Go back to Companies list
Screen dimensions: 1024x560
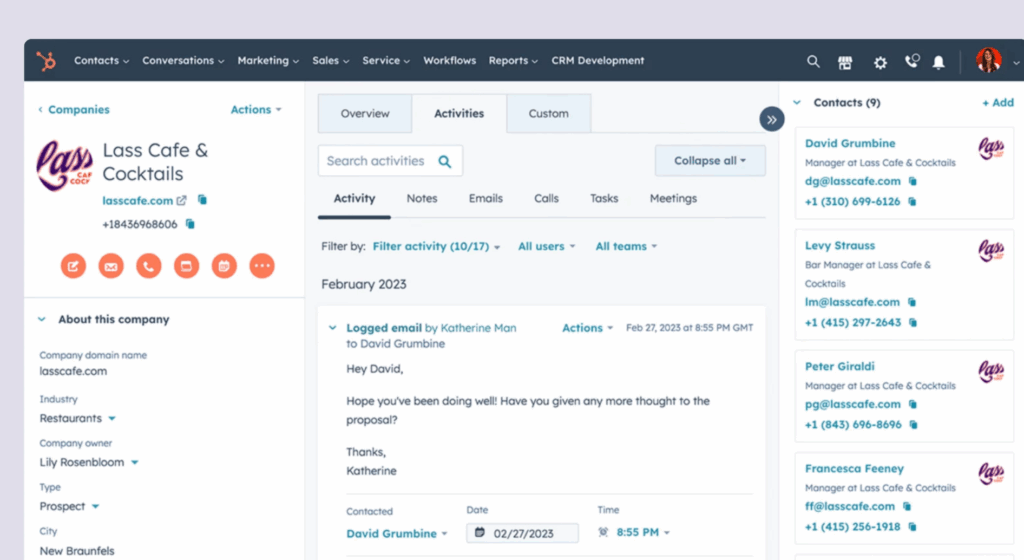click(x=74, y=110)
